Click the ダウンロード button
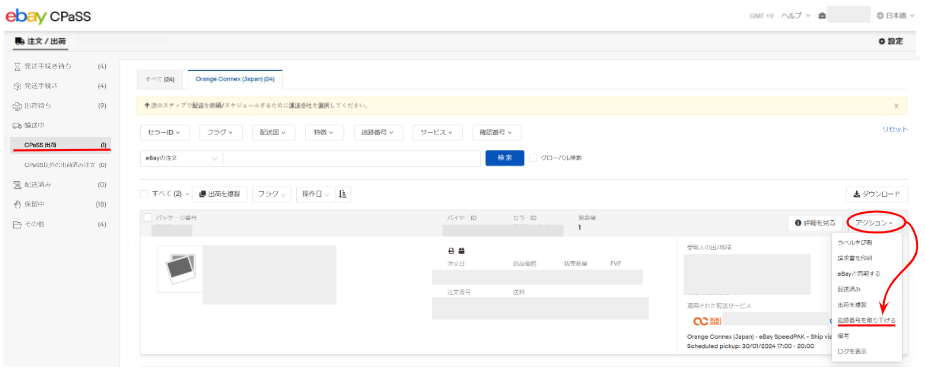Viewport: 925px width, 372px height. [877, 194]
